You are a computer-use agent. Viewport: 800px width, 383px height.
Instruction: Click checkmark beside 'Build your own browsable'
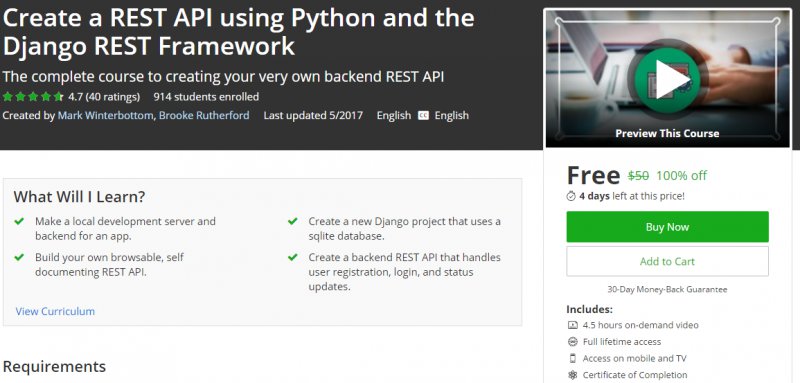19,257
